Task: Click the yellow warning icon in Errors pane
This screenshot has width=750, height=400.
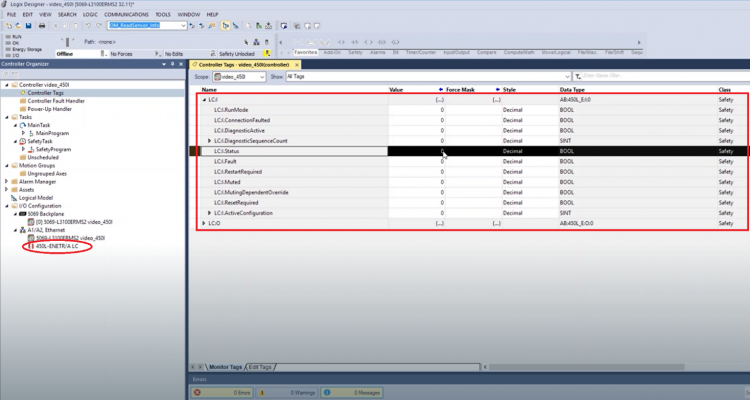Action: (x=262, y=392)
